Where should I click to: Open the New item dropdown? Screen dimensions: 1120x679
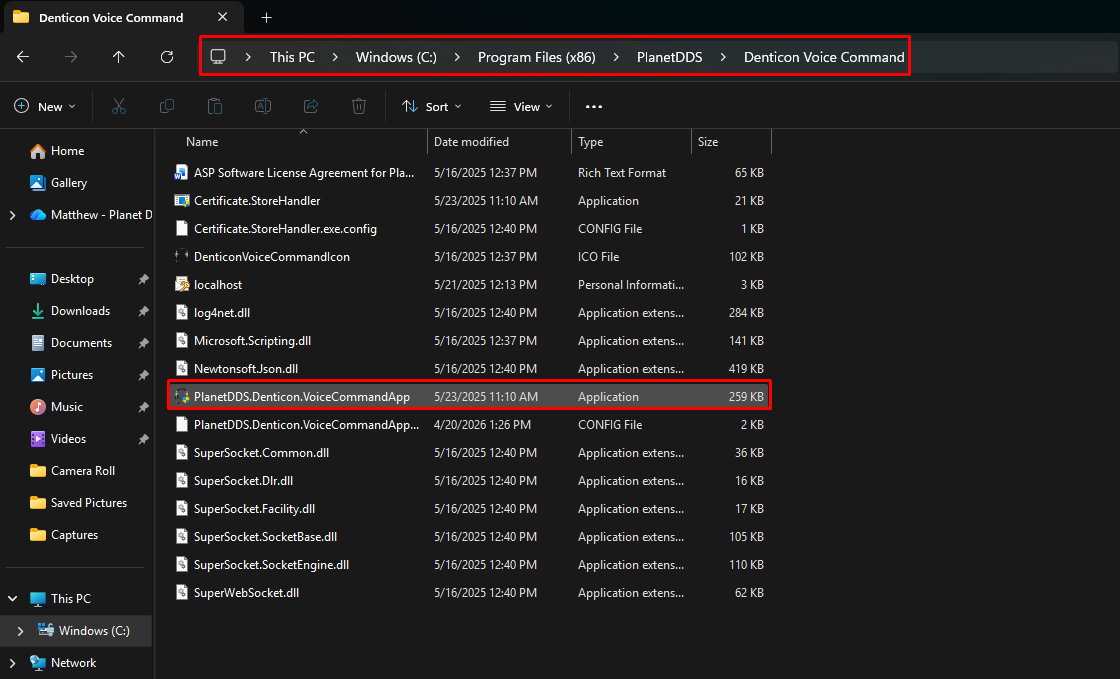click(x=44, y=106)
